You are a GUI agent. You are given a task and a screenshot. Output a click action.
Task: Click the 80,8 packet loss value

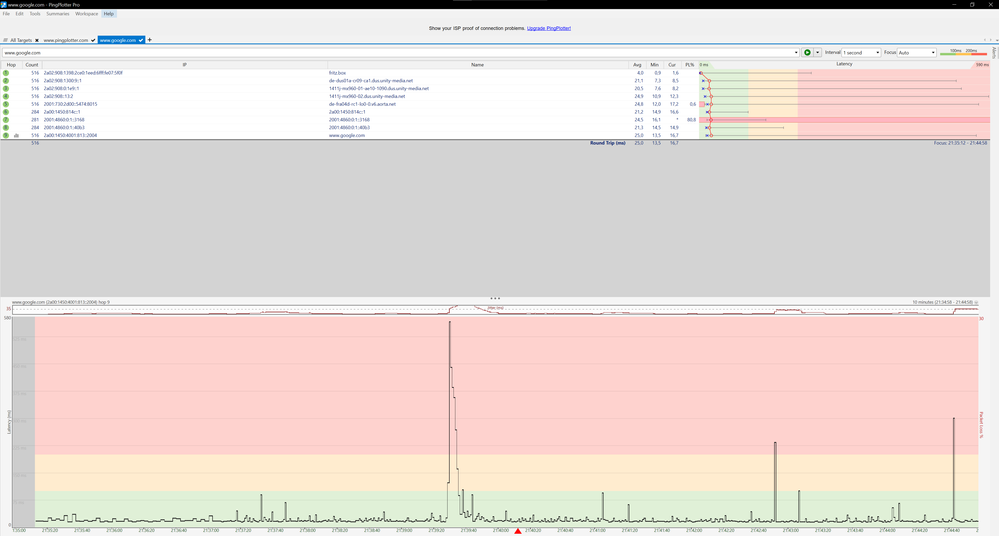[691, 120]
